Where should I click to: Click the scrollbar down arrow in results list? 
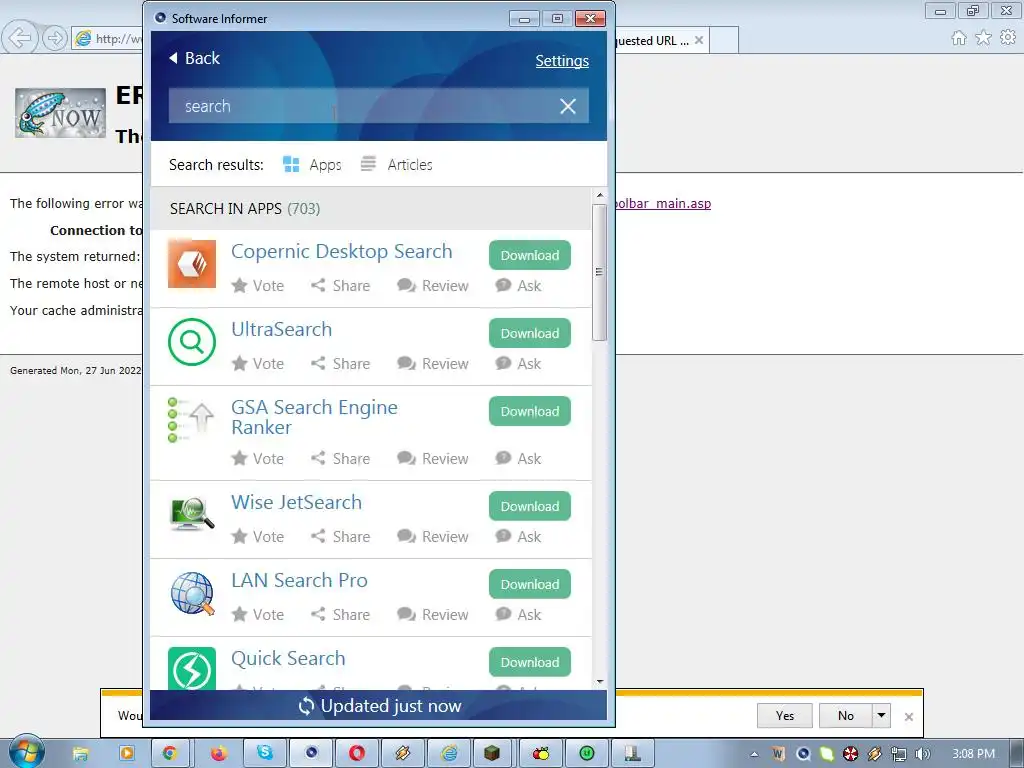pos(600,682)
